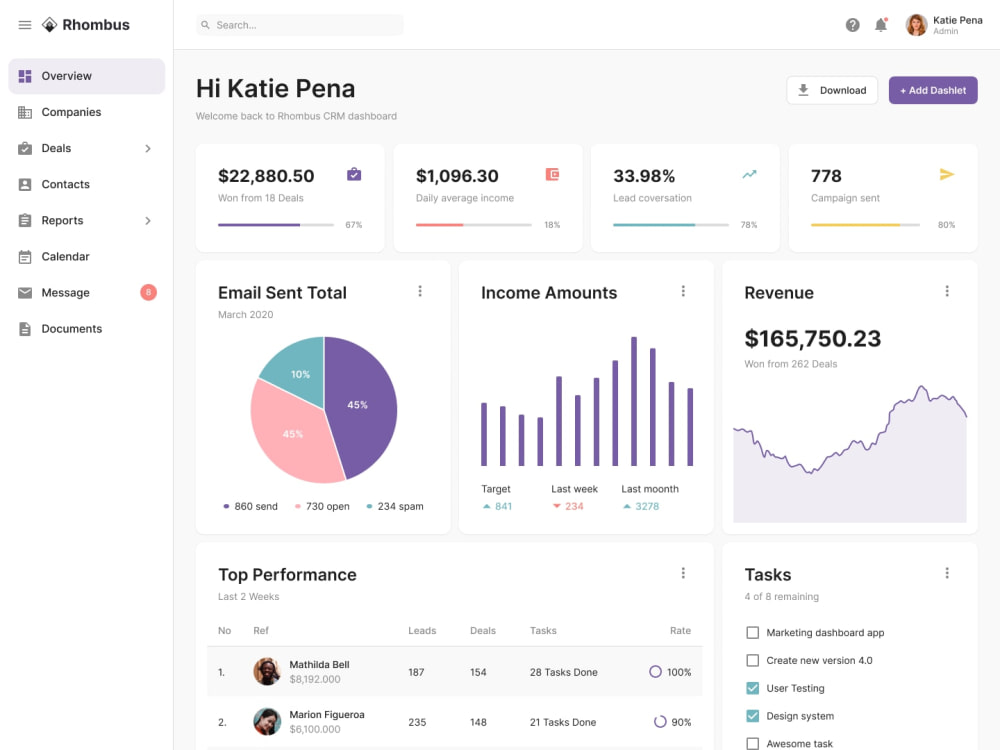Check the Awesome task checkbox
This screenshot has height=750, width=1000.
(753, 744)
